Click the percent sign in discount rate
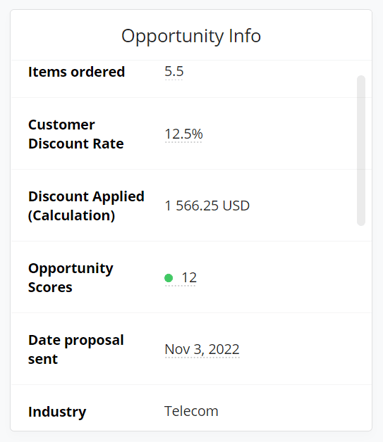This screenshot has height=442, width=383. (197, 134)
